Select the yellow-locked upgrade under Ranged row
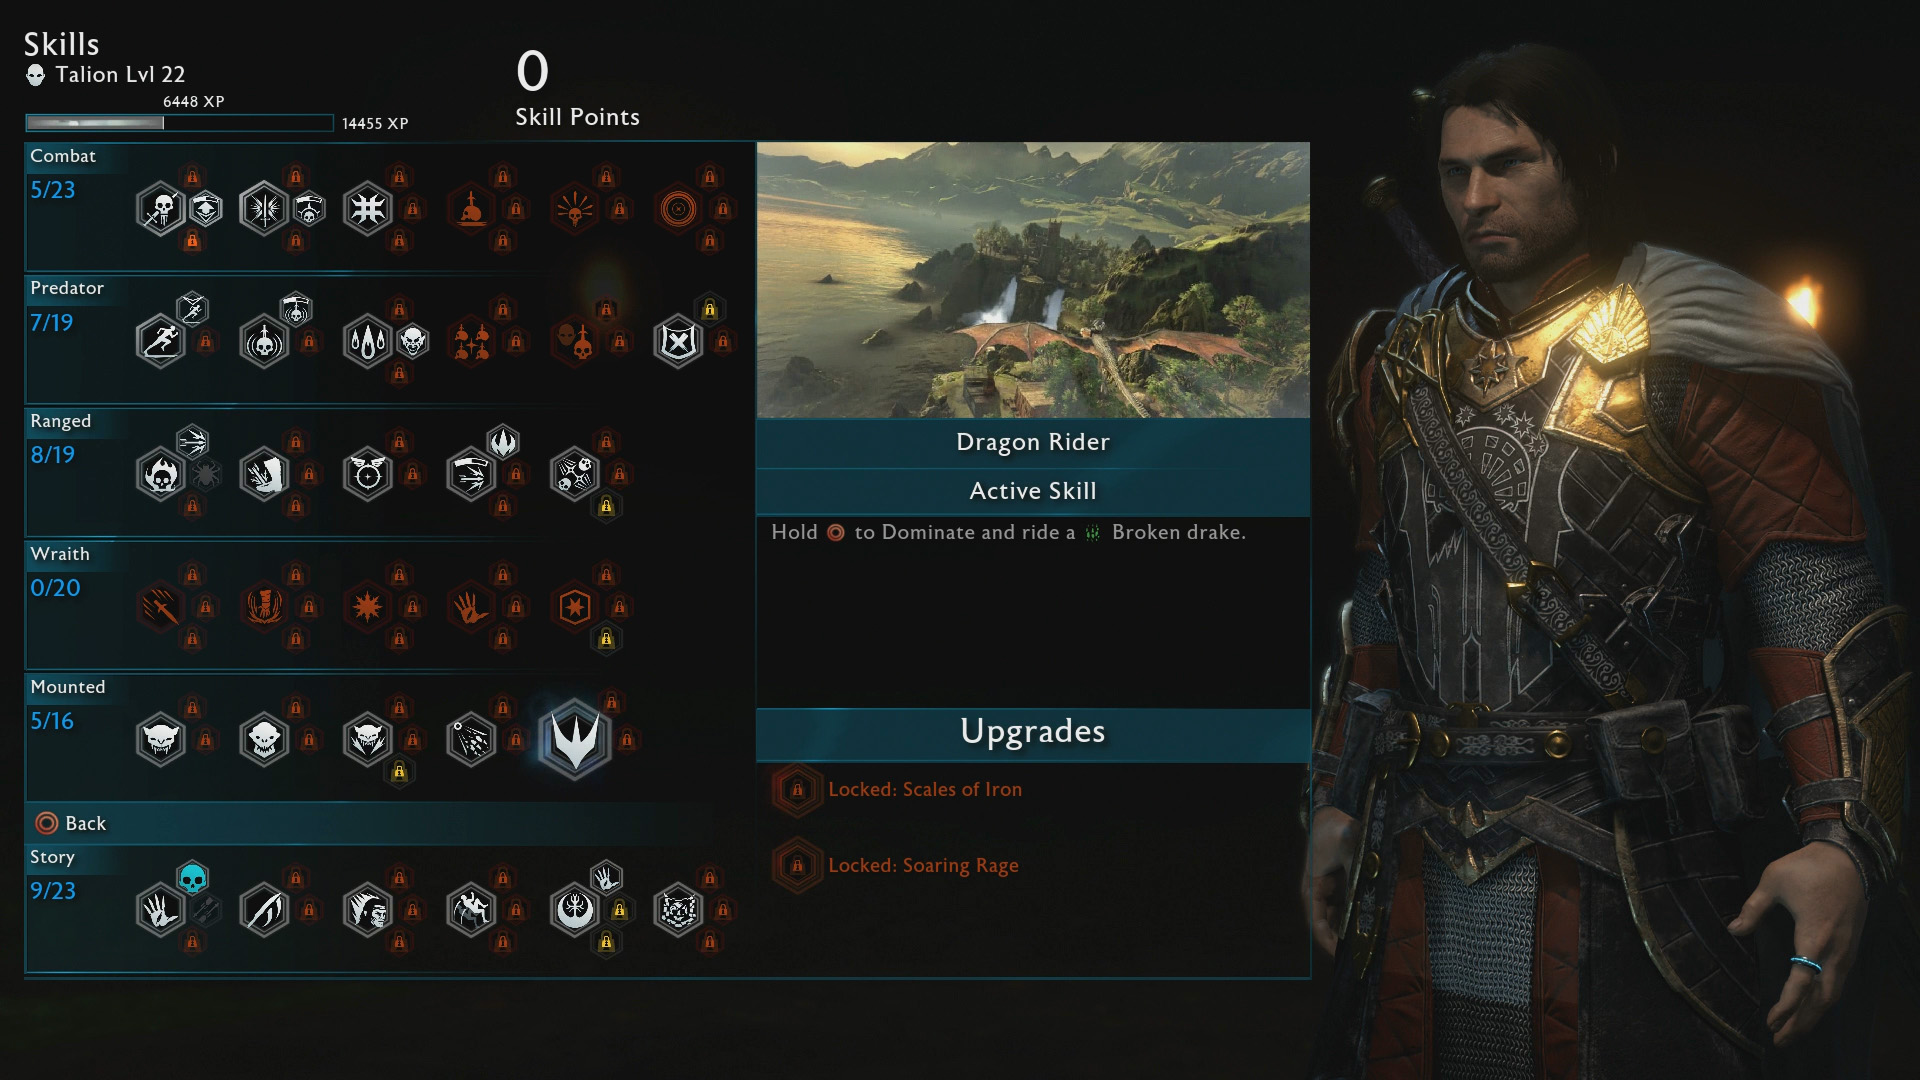Viewport: 1920px width, 1080px height. coord(606,506)
